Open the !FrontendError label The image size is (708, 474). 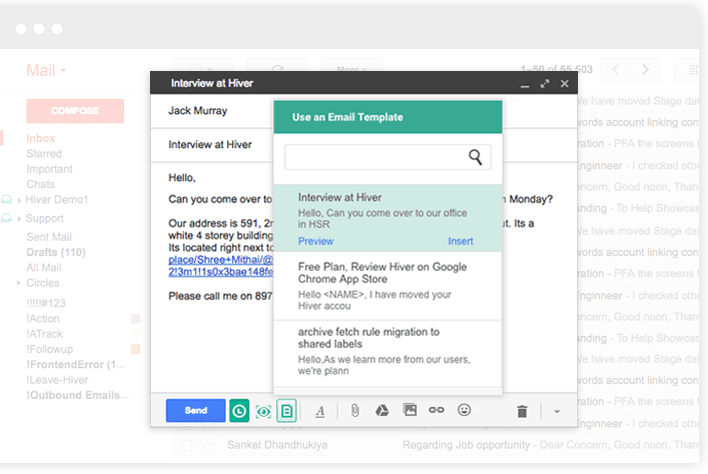(x=75, y=364)
